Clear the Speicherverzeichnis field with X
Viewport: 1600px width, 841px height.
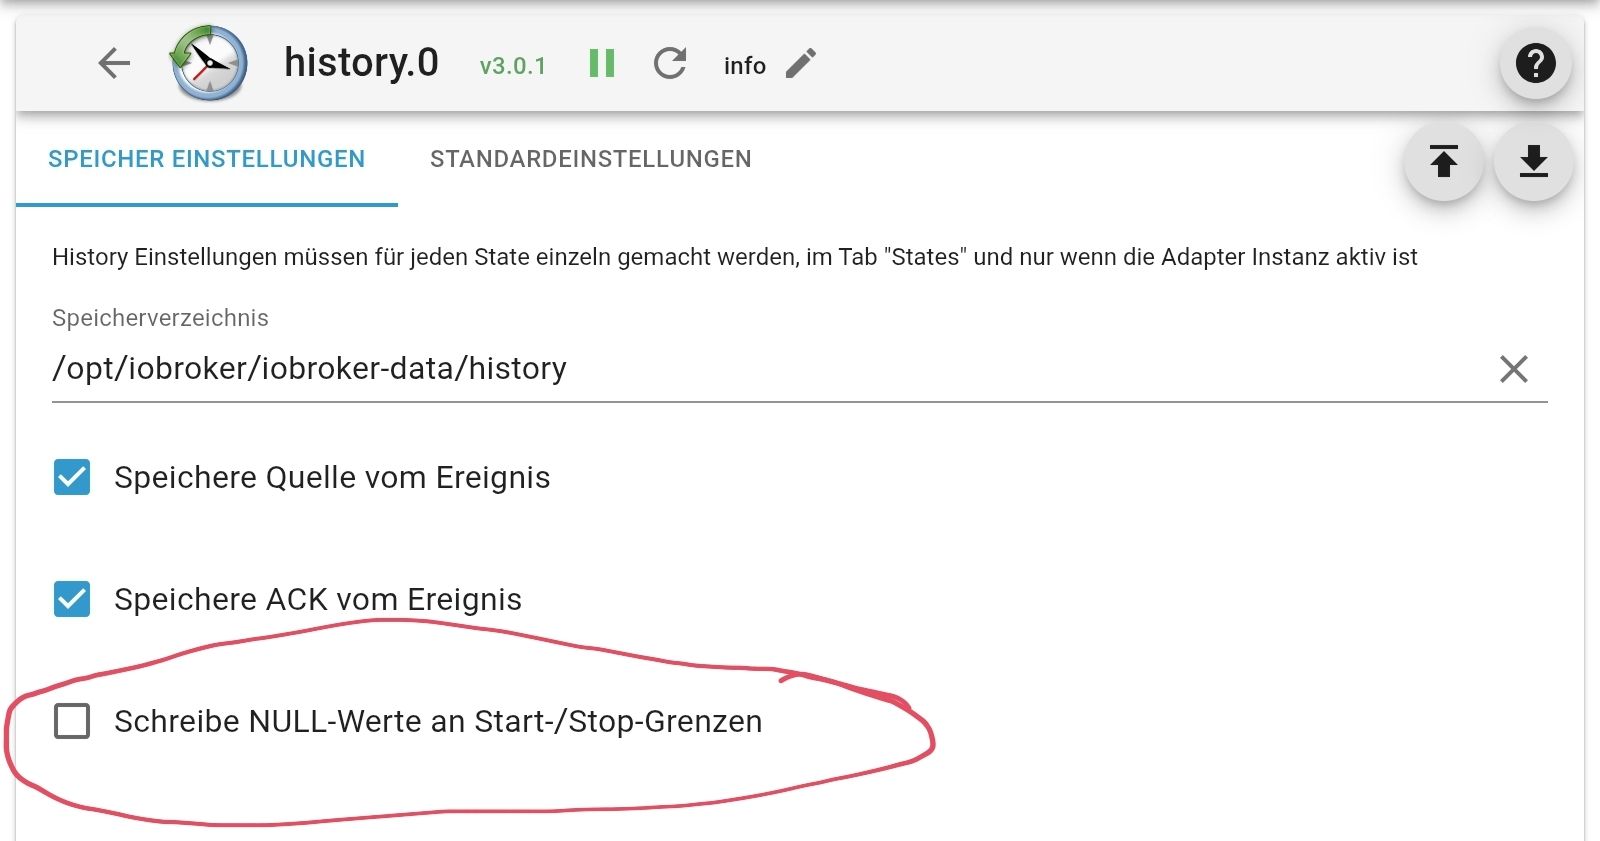coord(1513,369)
